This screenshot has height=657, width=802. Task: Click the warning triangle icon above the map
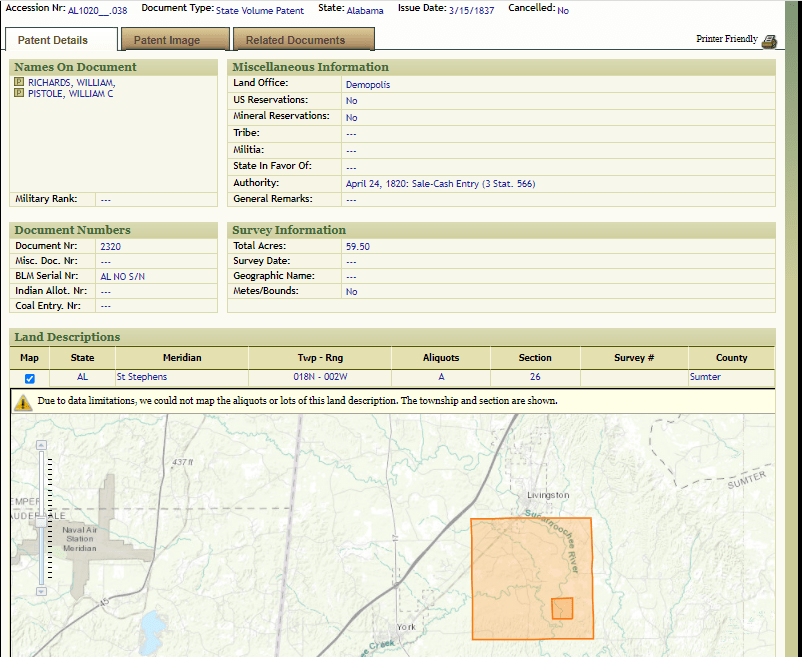(22, 402)
